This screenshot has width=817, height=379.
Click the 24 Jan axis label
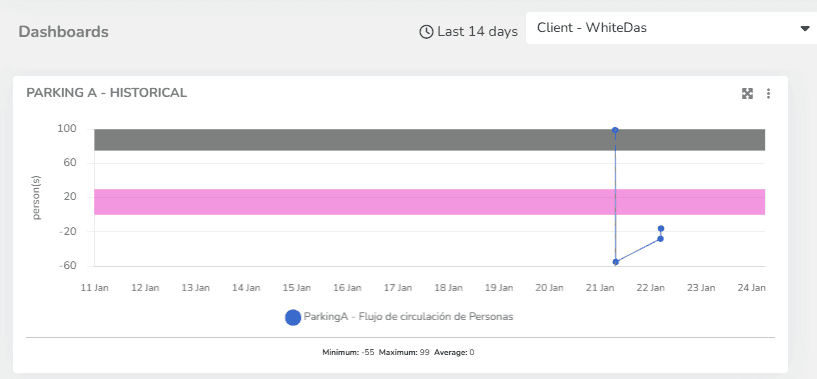pos(751,287)
